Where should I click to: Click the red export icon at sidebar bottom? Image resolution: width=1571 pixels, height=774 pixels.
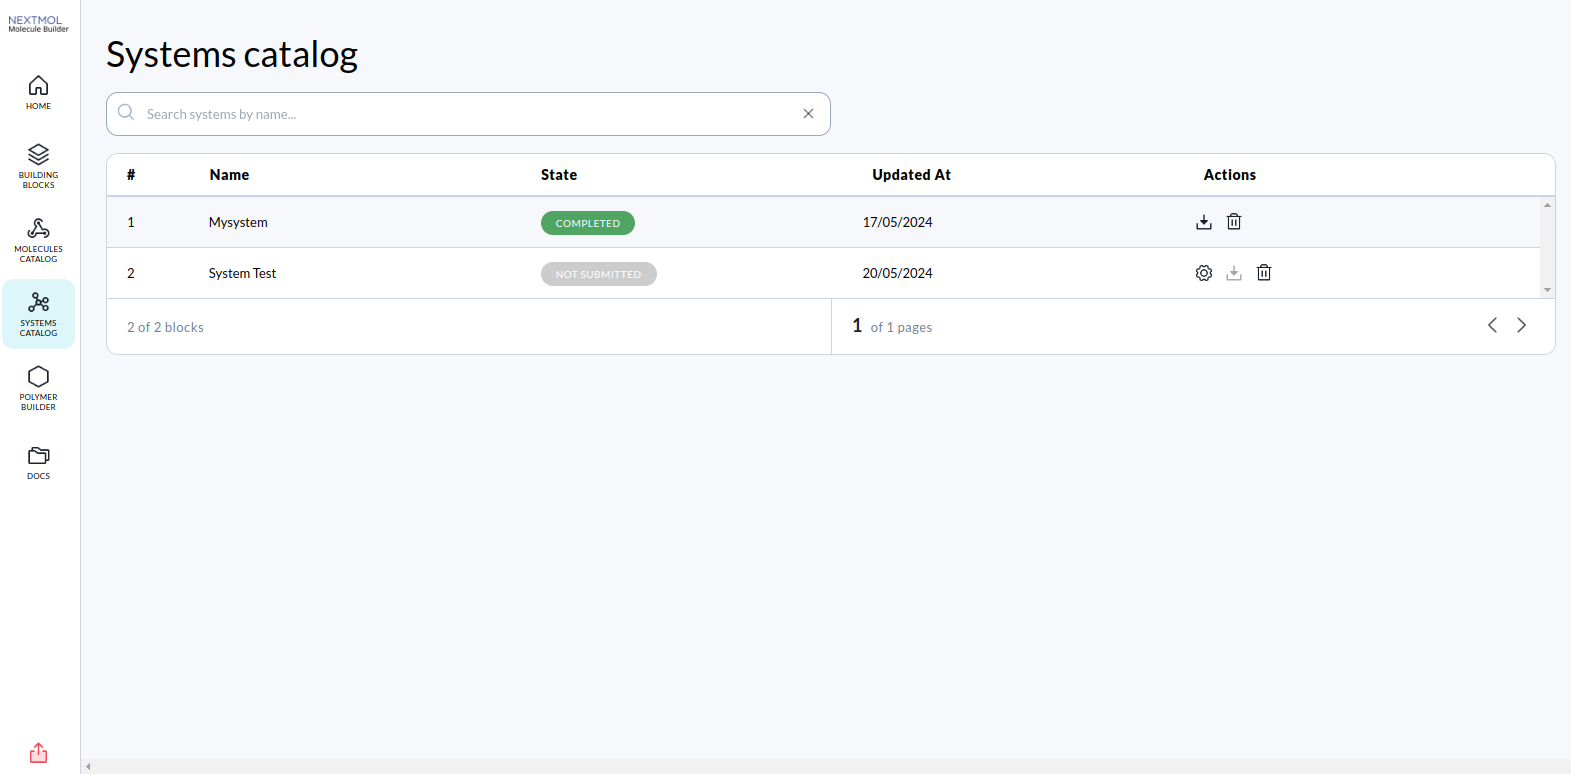pos(38,753)
